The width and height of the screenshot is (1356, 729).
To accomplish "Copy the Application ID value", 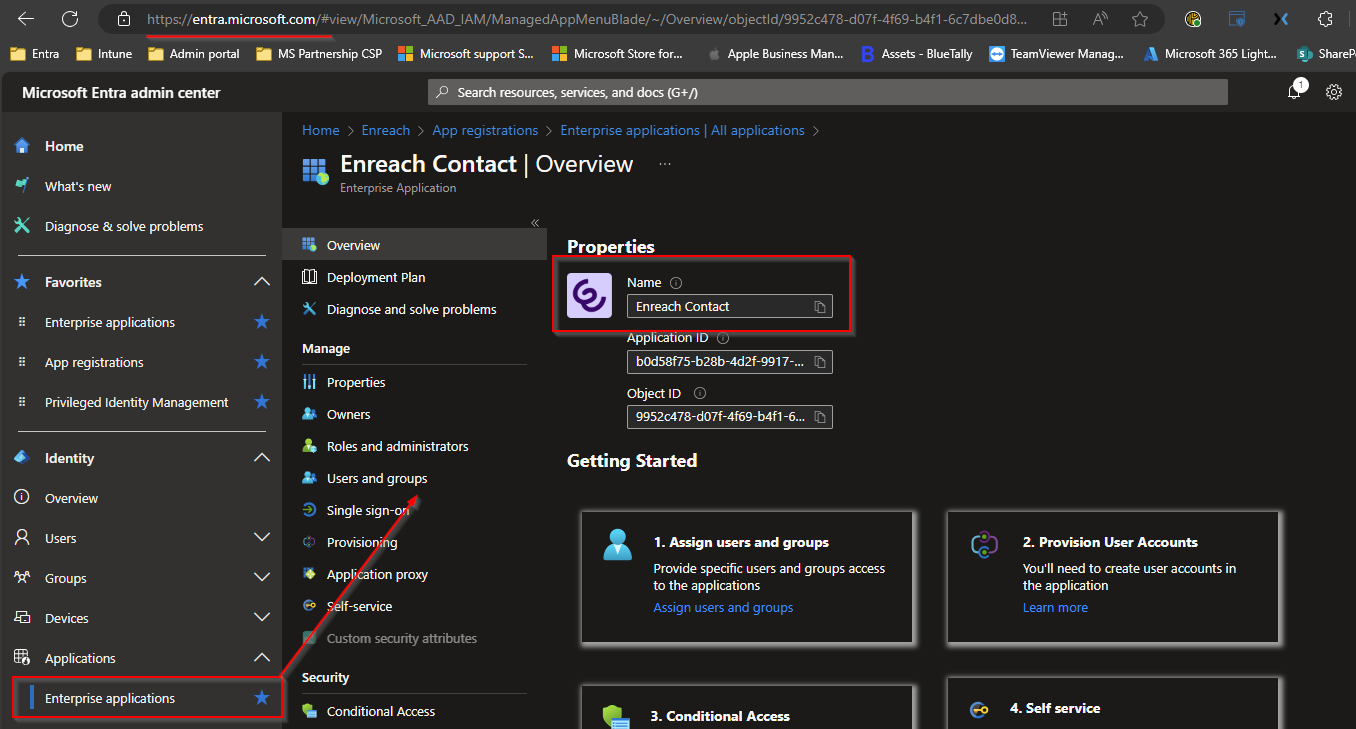I will 819,362.
